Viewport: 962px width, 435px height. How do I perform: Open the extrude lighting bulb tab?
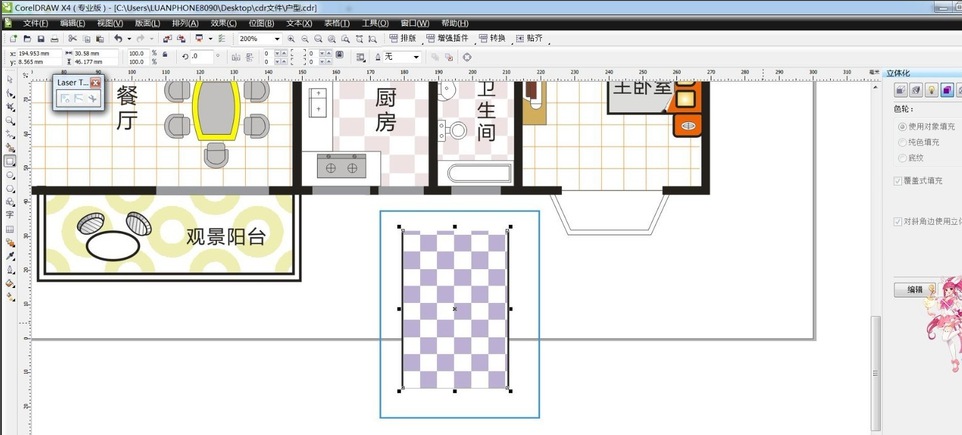click(x=932, y=90)
